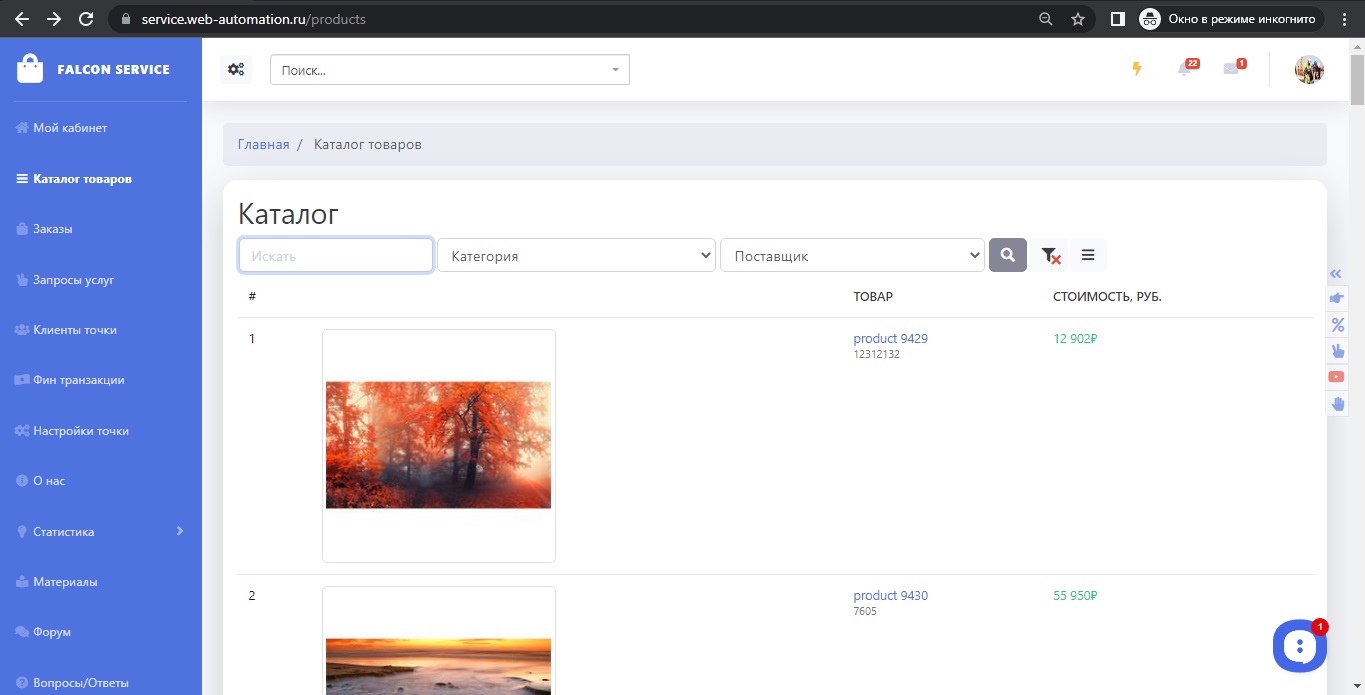This screenshot has height=695, width=1365.
Task: Click the percent icon in side panel
Action: 1337,325
